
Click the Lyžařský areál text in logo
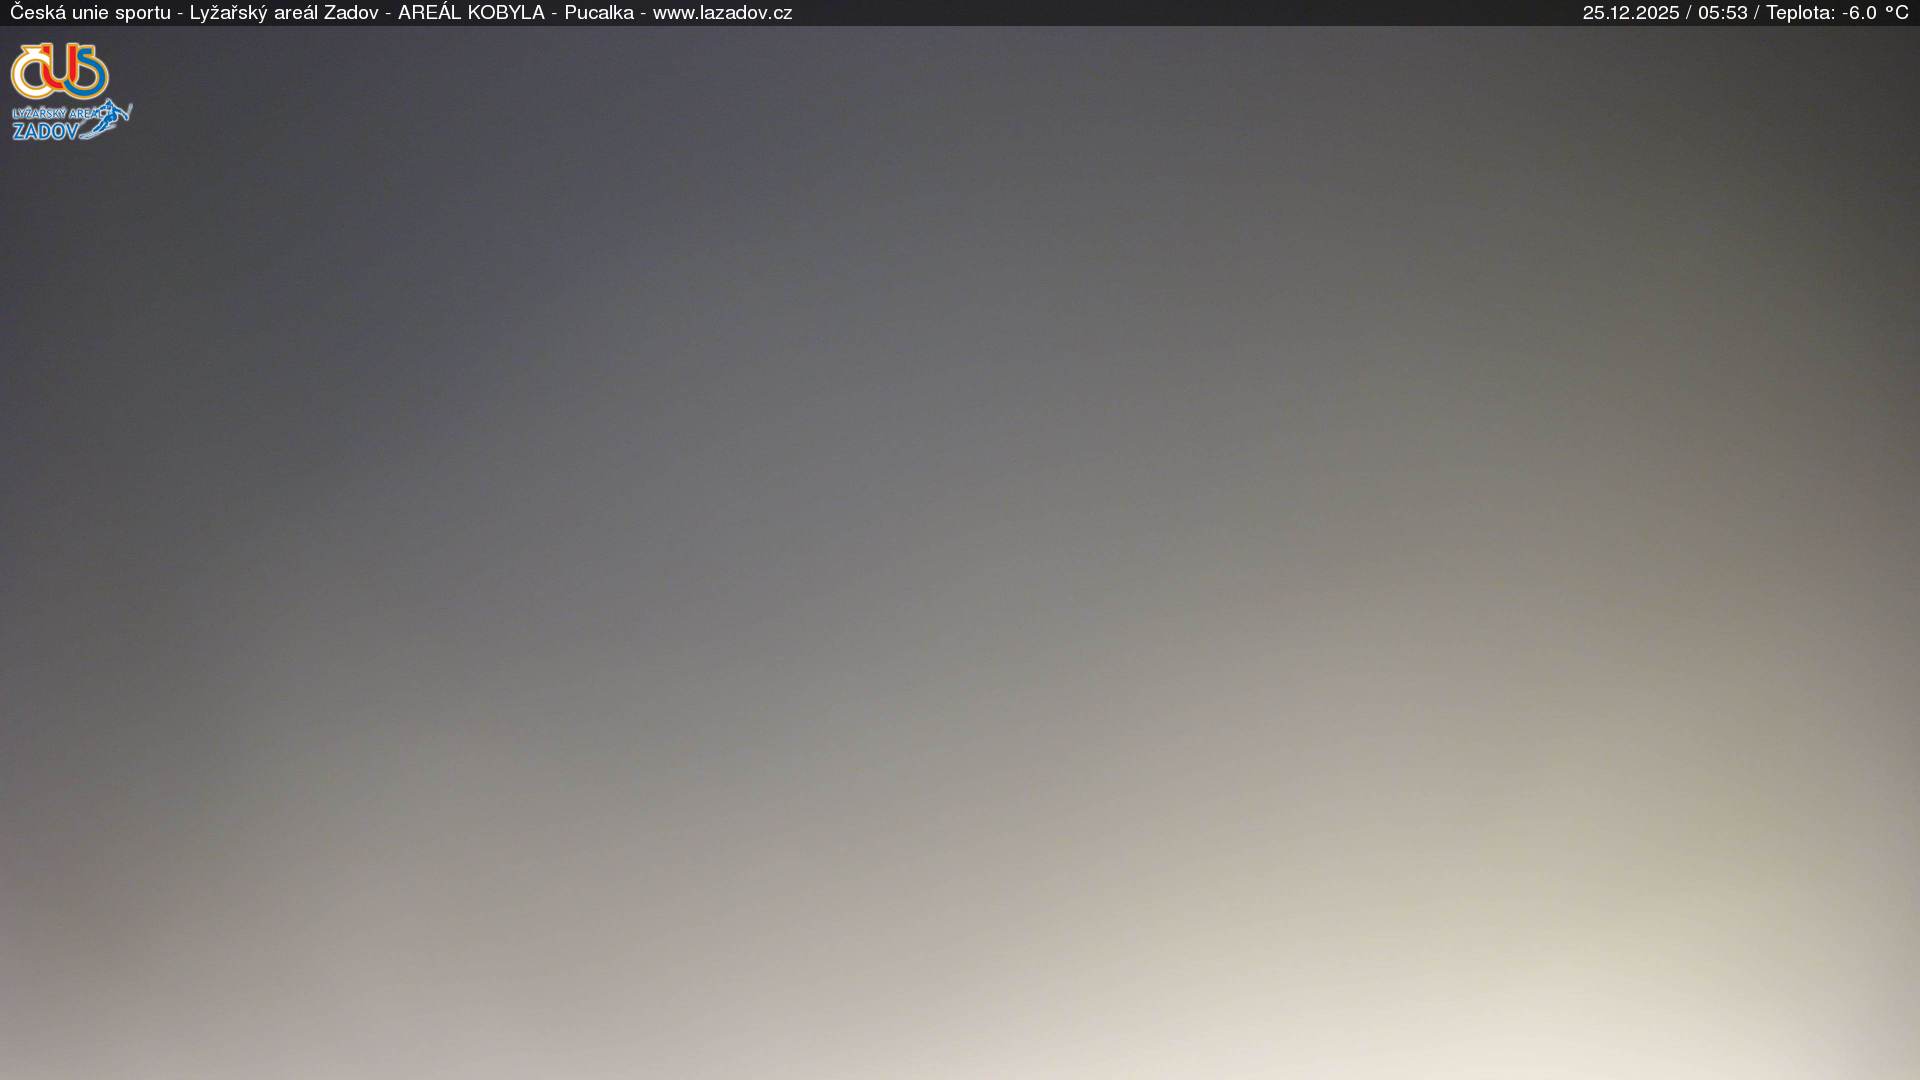(55, 114)
